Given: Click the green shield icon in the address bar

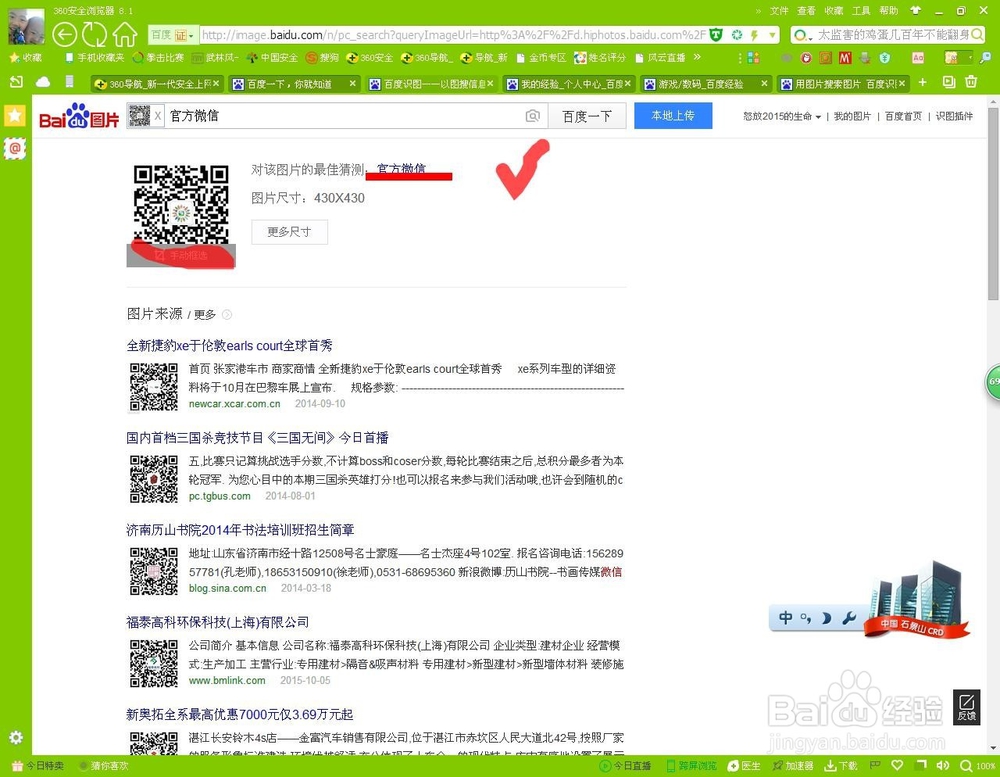Looking at the screenshot, I should 717,35.
